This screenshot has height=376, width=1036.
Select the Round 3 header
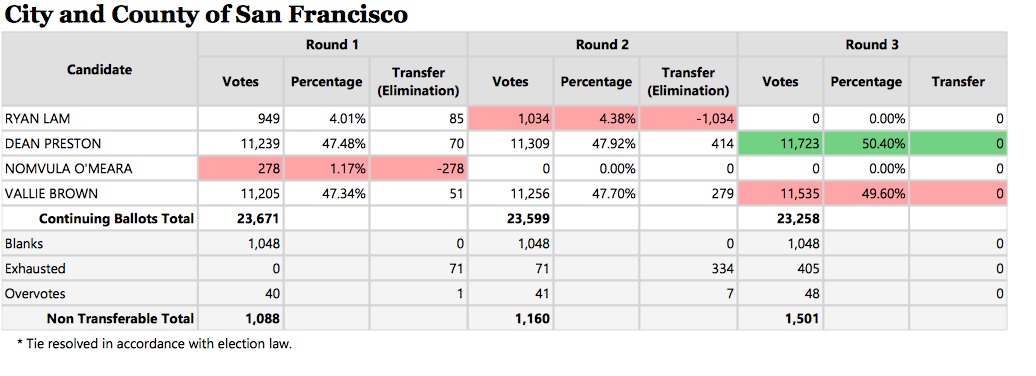[x=872, y=45]
